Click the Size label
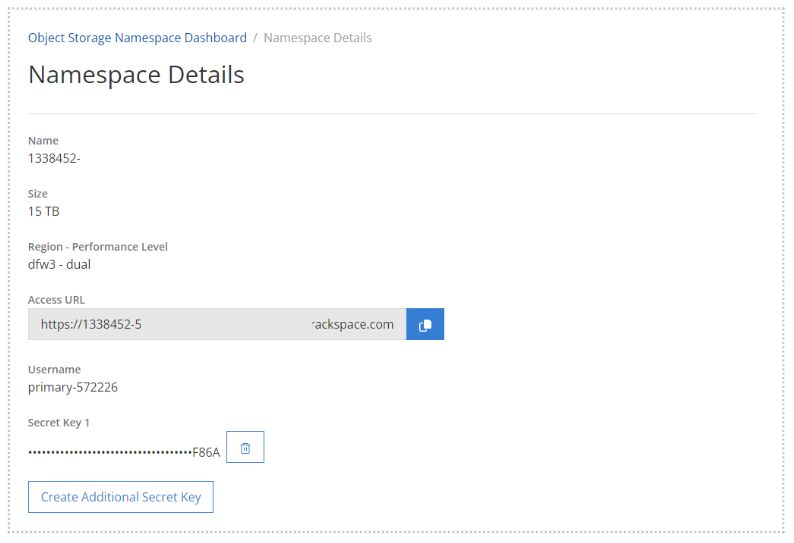The image size is (794, 543). pos(37,193)
